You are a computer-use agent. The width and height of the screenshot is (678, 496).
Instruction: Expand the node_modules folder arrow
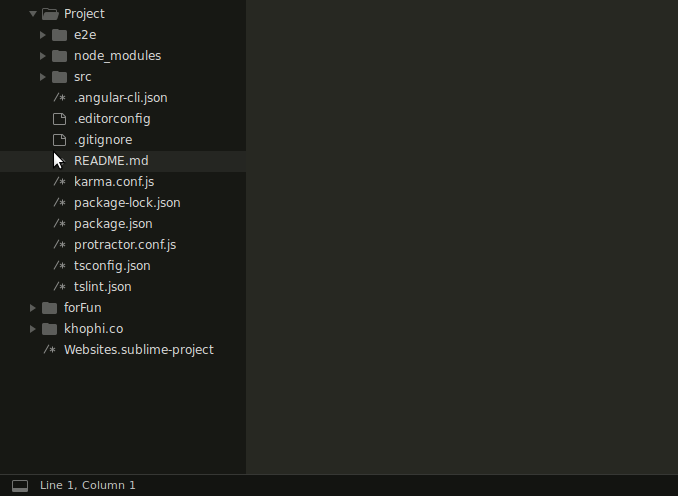tap(43, 56)
